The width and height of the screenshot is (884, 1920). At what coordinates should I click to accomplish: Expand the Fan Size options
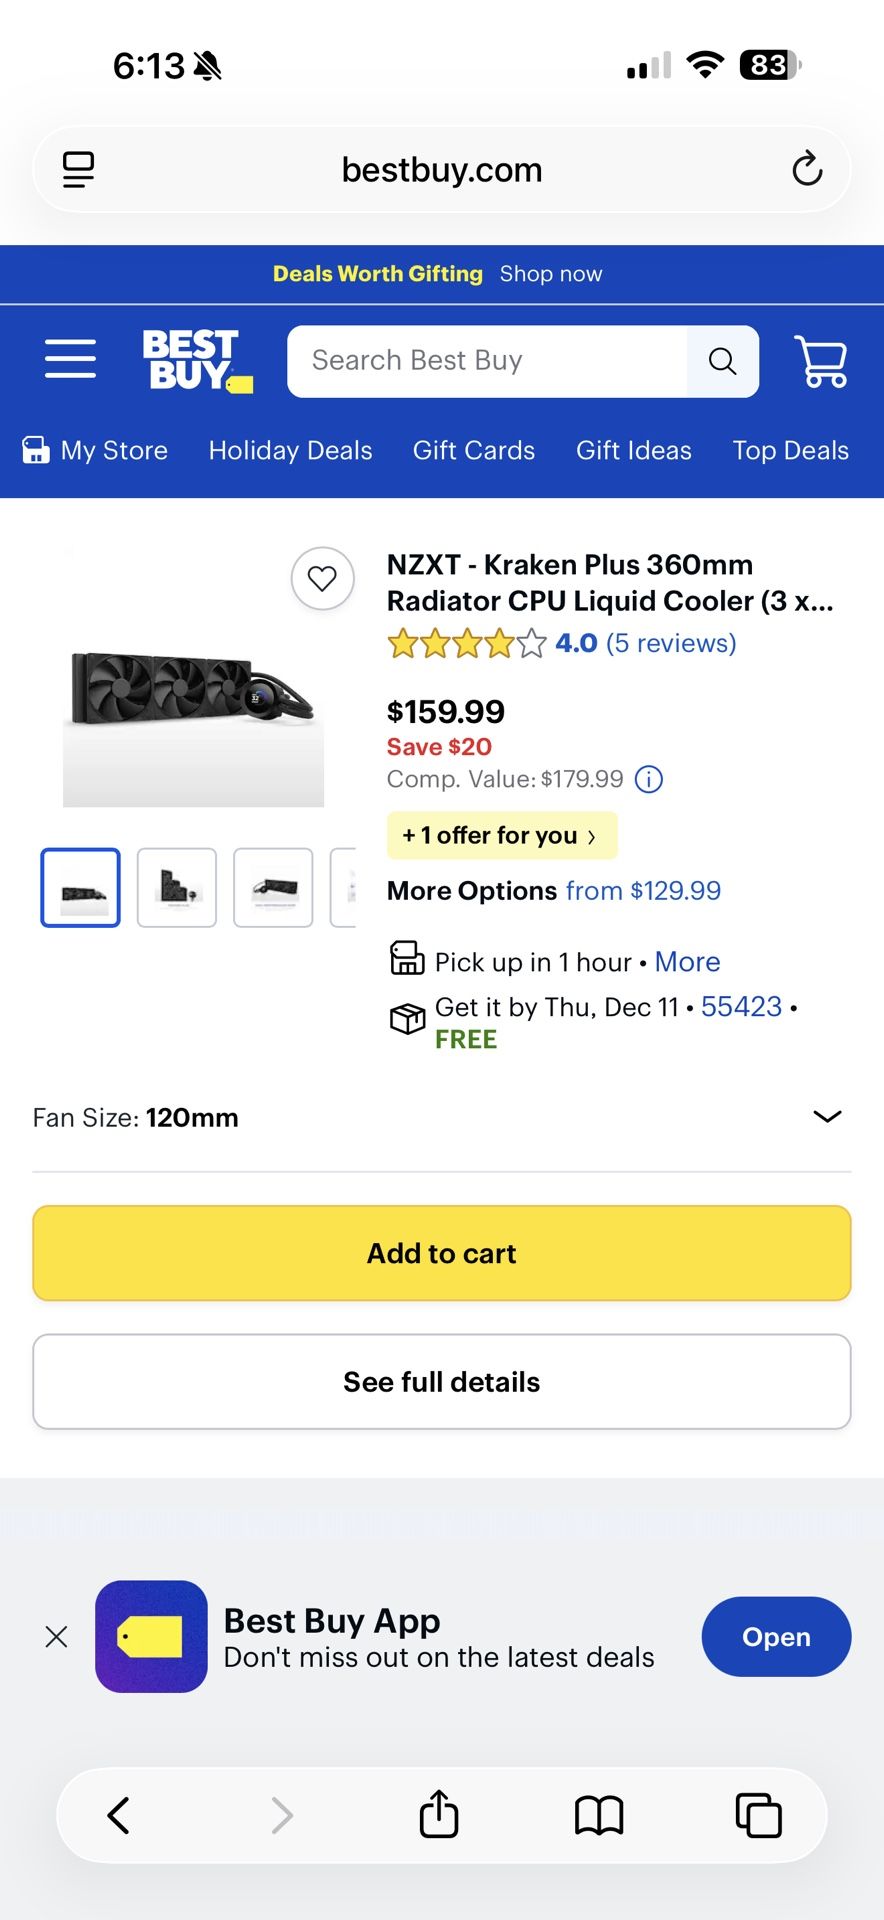click(x=828, y=1116)
